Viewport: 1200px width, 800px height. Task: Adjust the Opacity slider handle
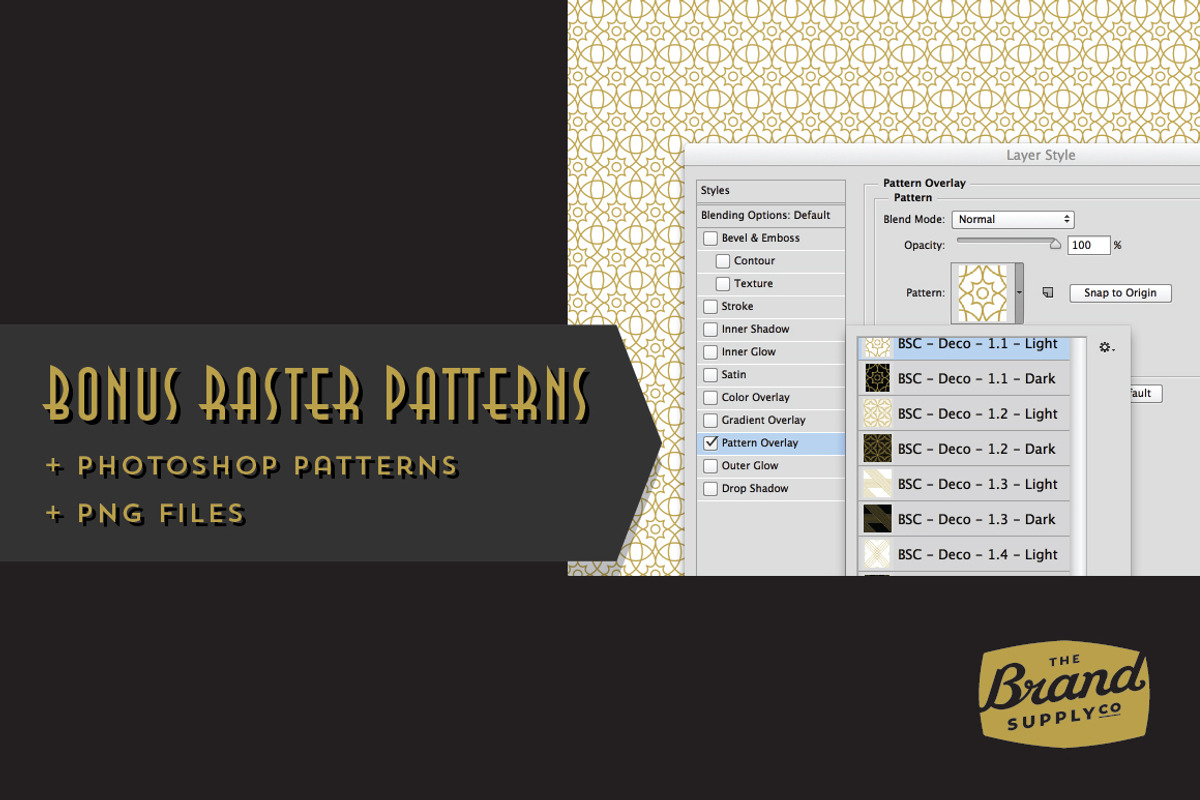[x=1054, y=243]
